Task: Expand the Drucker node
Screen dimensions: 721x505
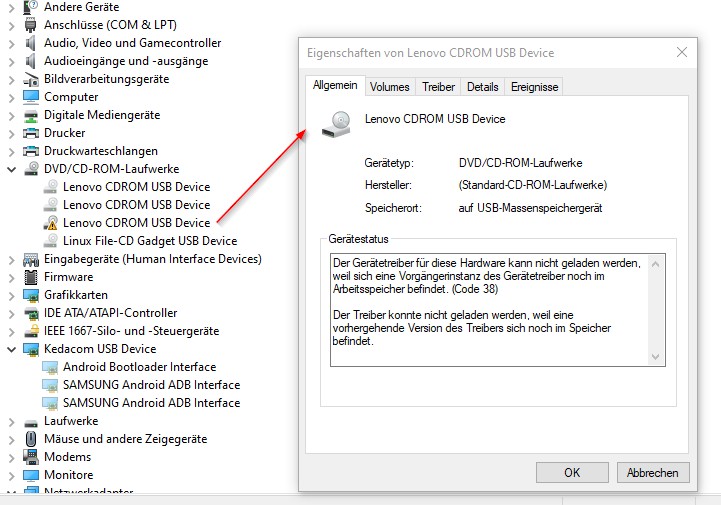Action: click(11, 133)
